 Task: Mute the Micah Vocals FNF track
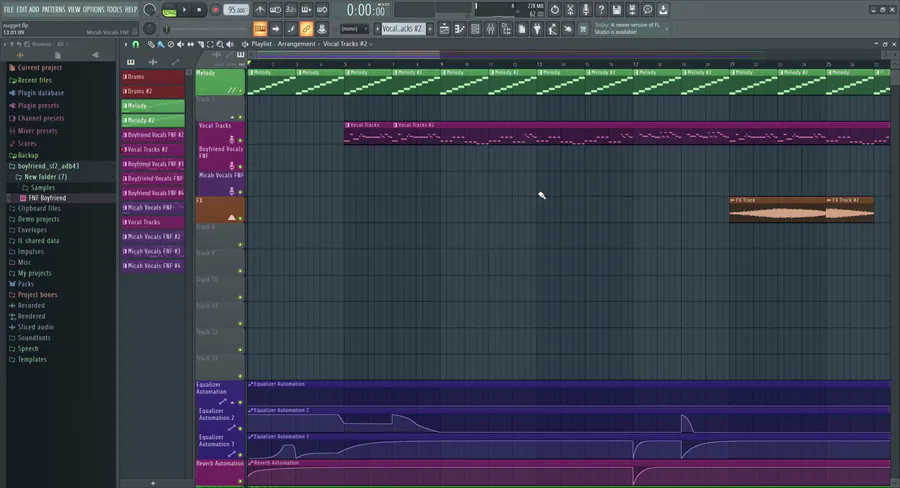click(240, 192)
